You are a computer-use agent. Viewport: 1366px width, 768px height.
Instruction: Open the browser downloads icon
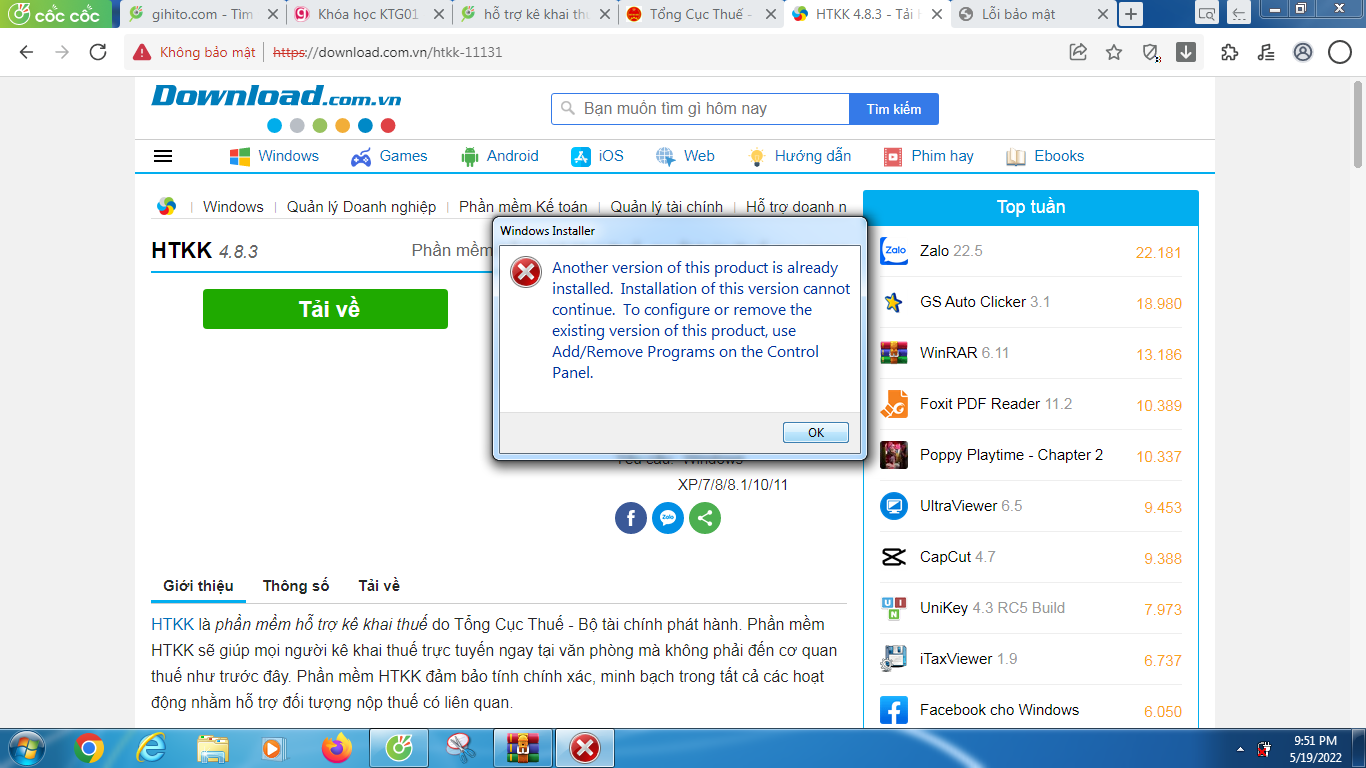1186,52
